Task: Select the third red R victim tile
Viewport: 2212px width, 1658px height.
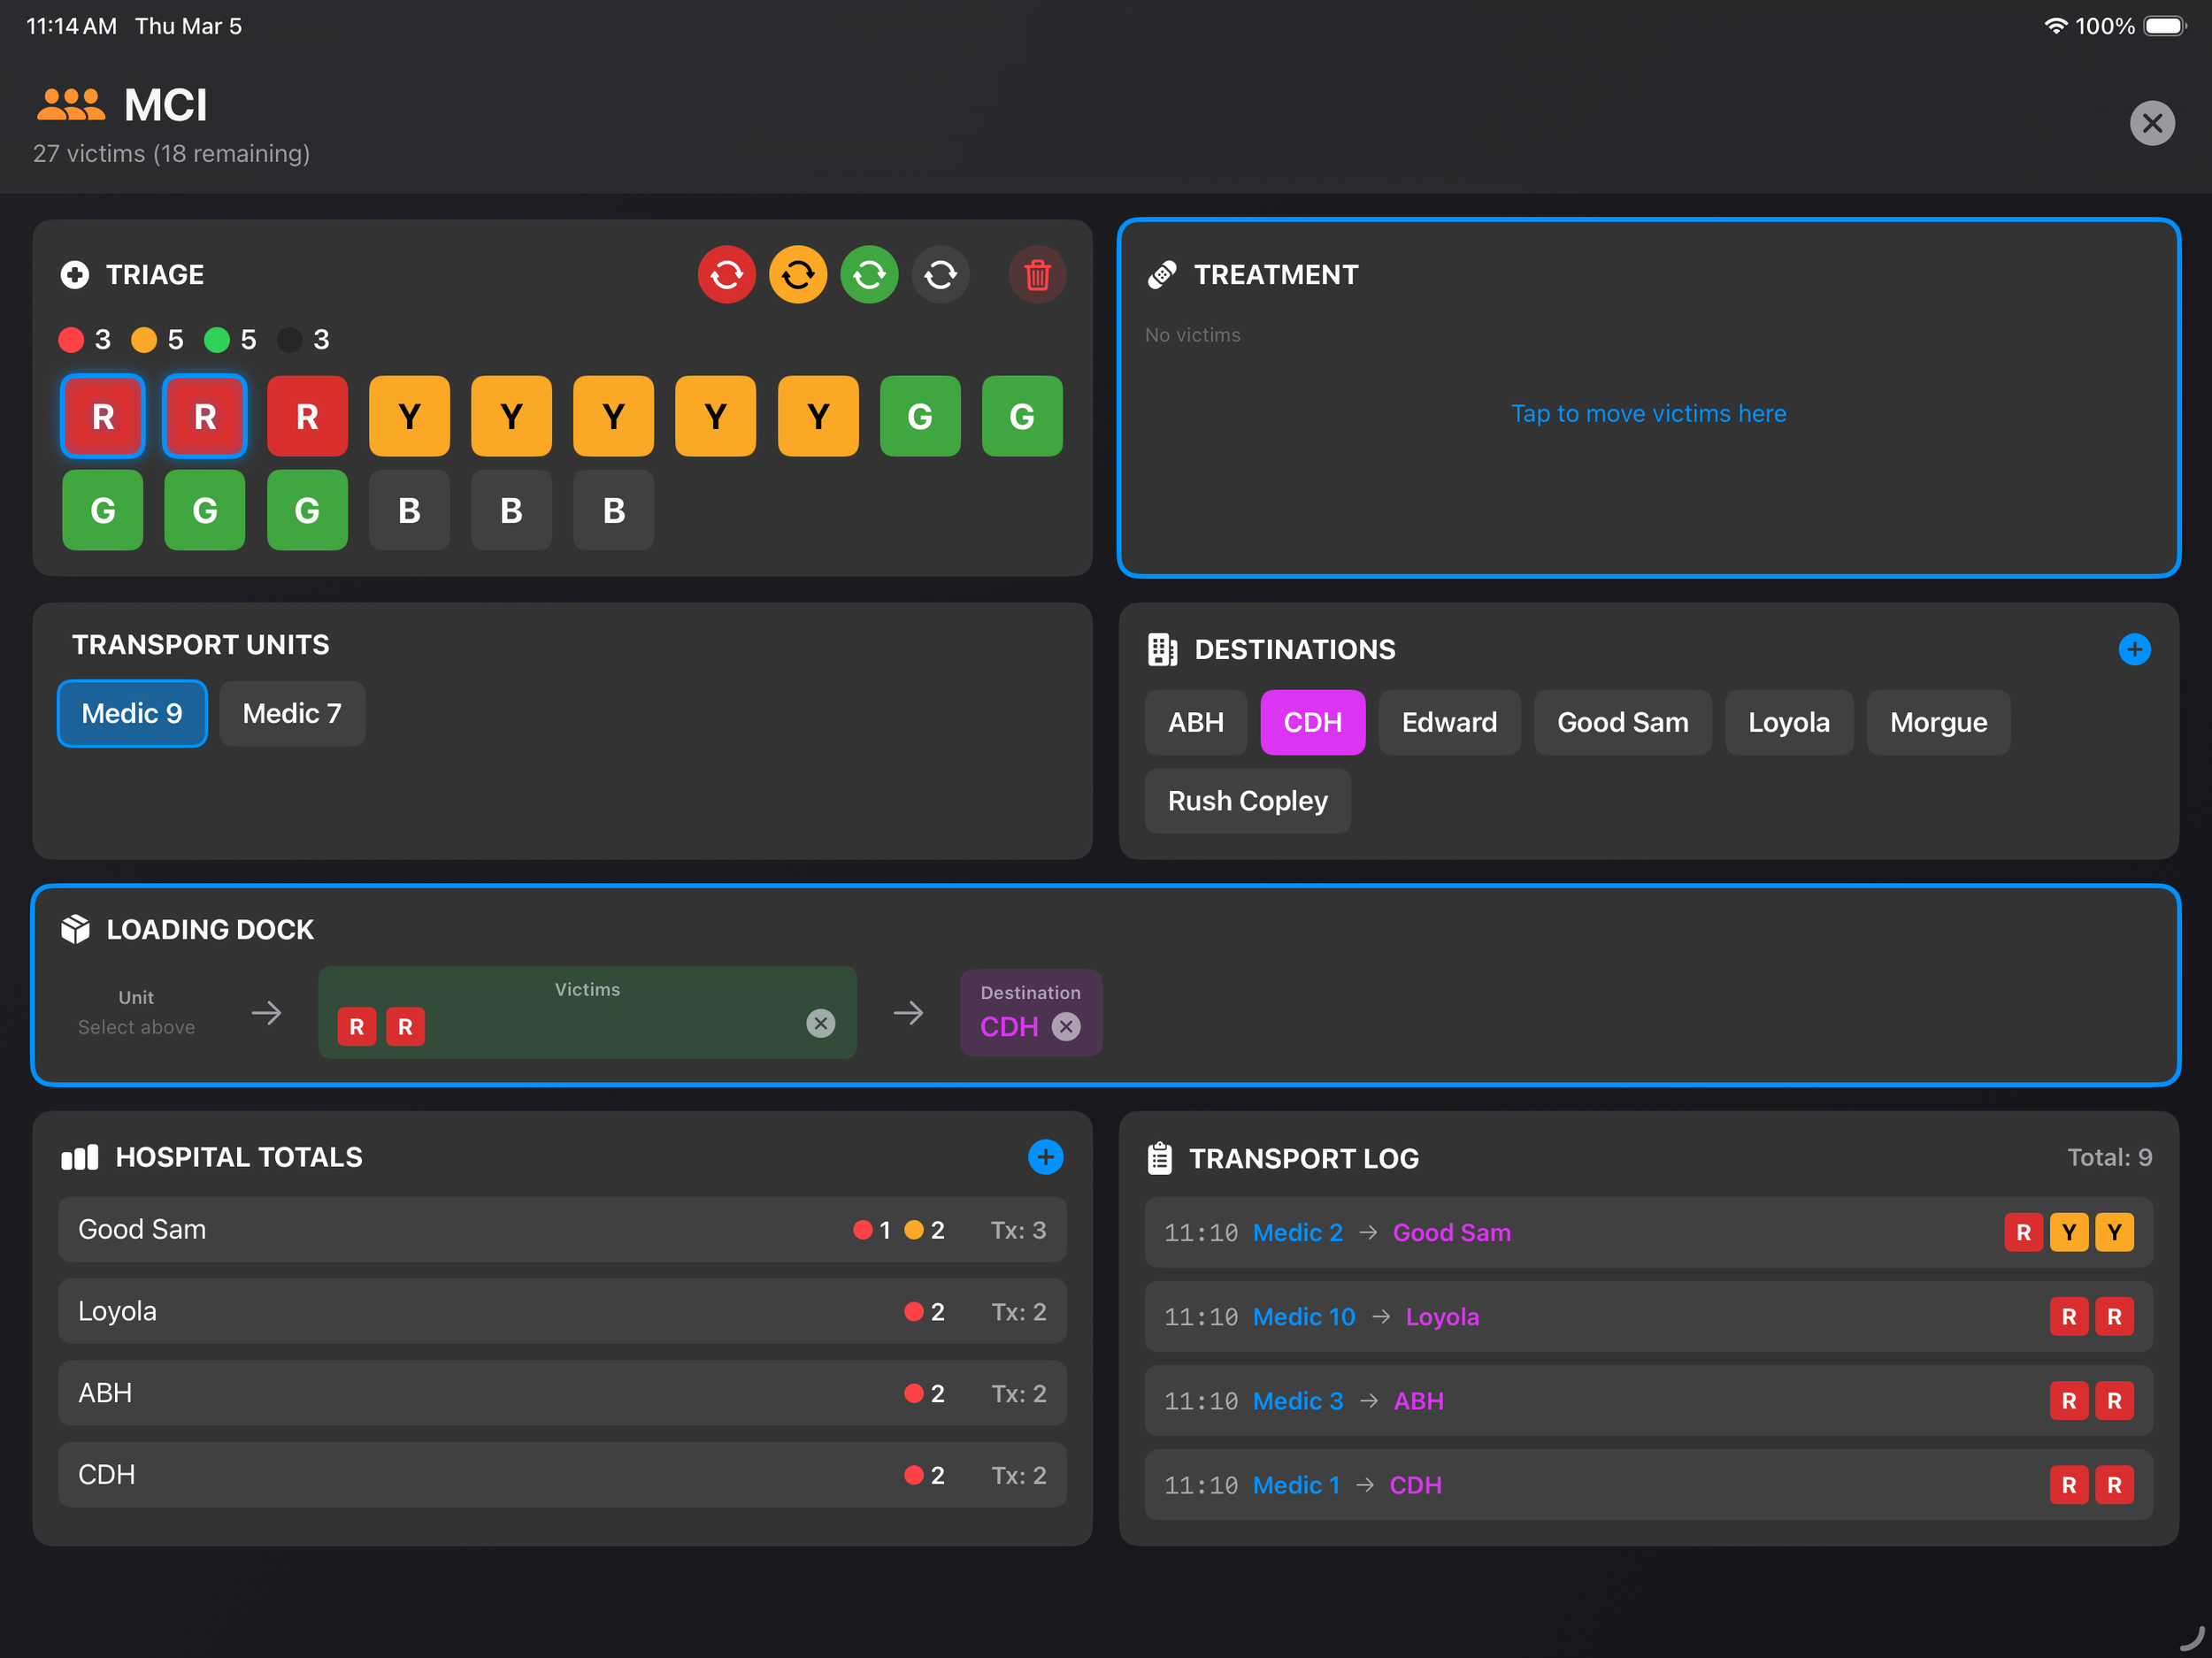Action: (x=307, y=416)
